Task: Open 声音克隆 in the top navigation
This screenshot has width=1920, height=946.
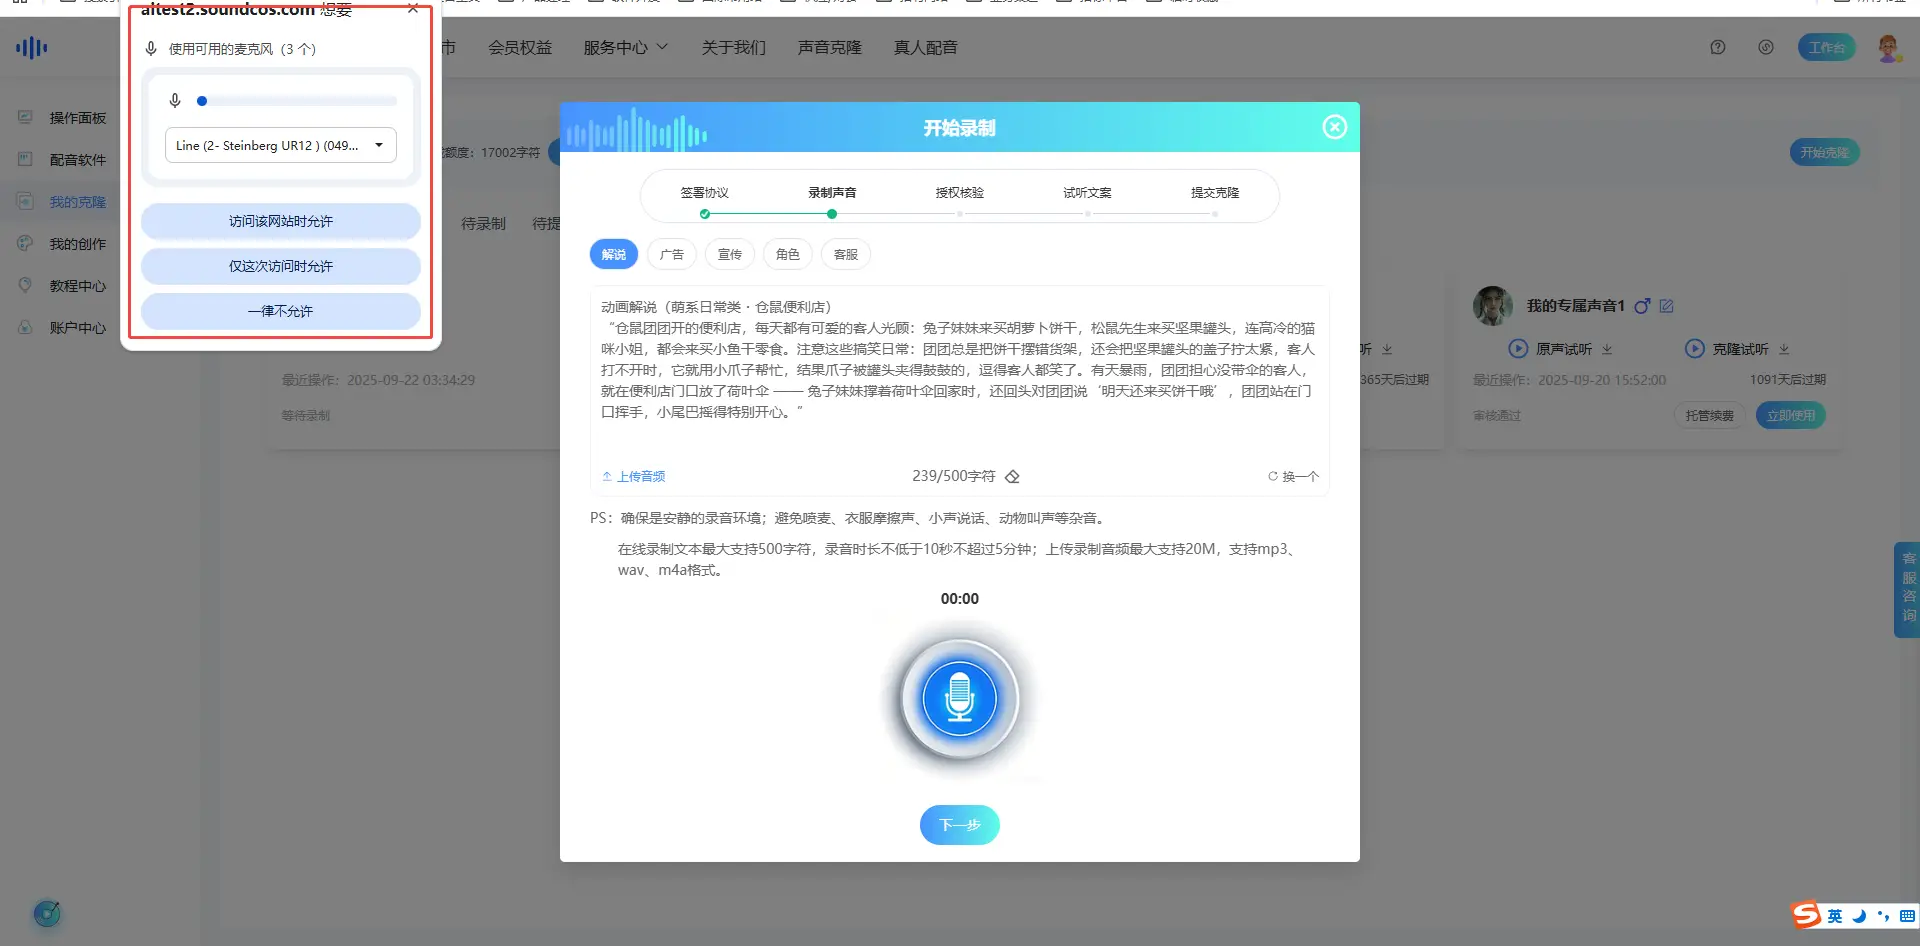Action: pos(829,47)
